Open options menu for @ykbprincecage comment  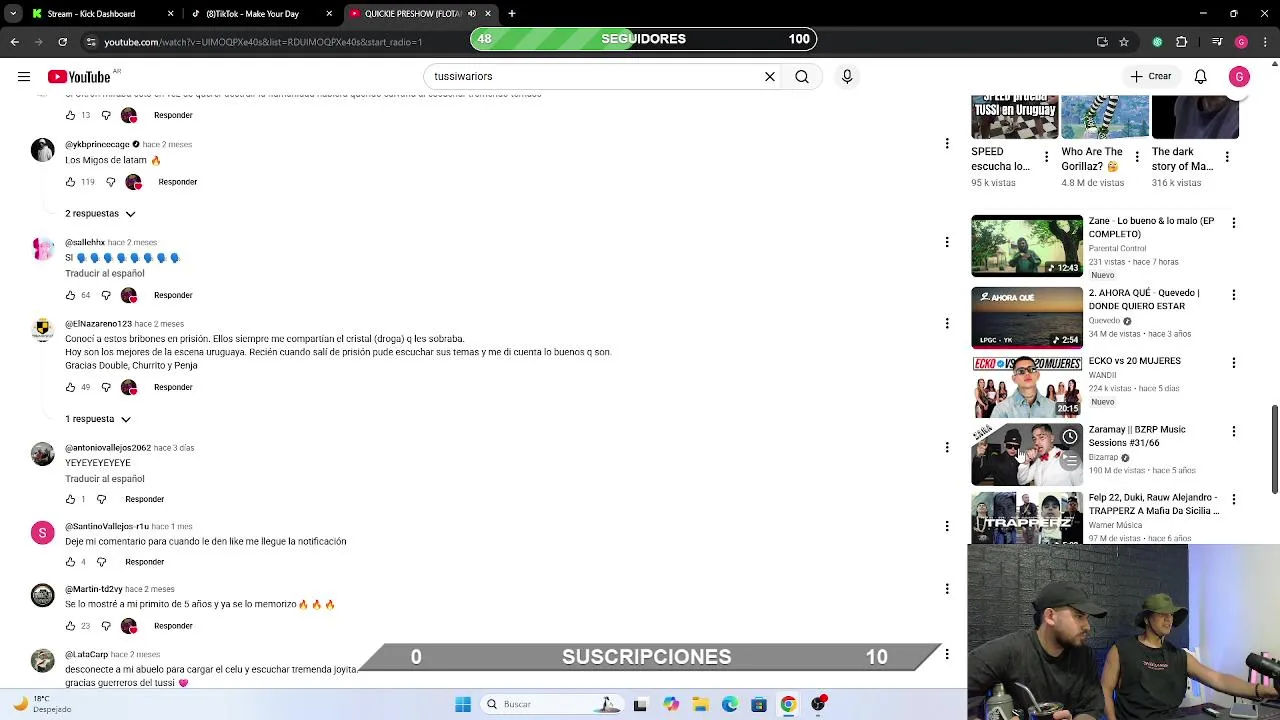947,144
